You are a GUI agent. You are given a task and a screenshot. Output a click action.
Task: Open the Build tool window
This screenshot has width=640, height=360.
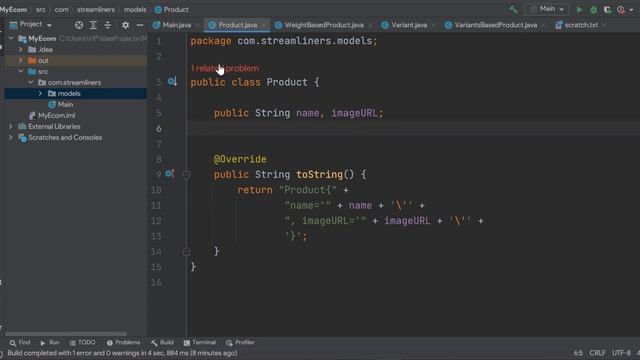[x=162, y=342]
